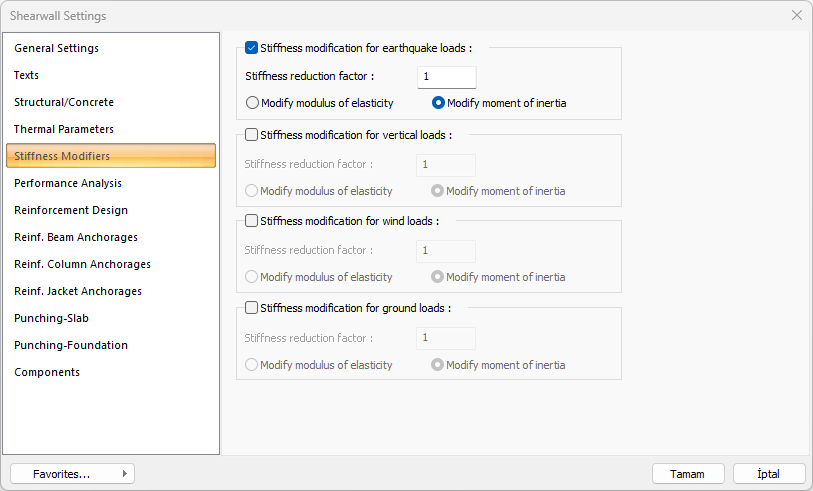Open Structural/Concrete settings

tap(64, 102)
